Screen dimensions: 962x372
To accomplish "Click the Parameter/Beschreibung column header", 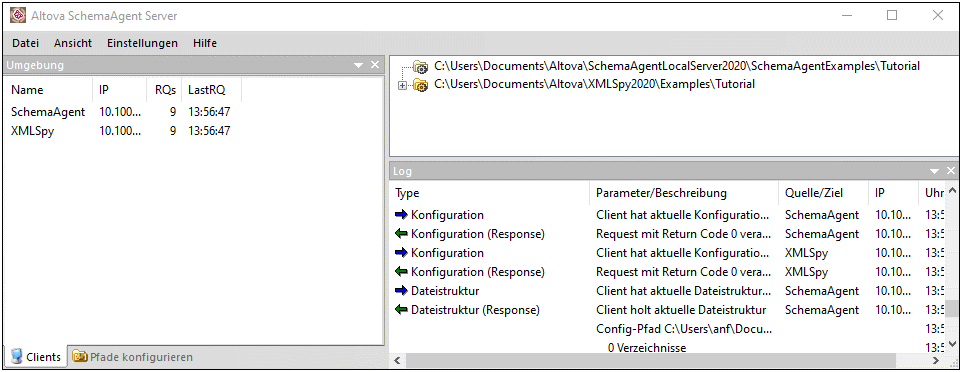I will coord(683,193).
